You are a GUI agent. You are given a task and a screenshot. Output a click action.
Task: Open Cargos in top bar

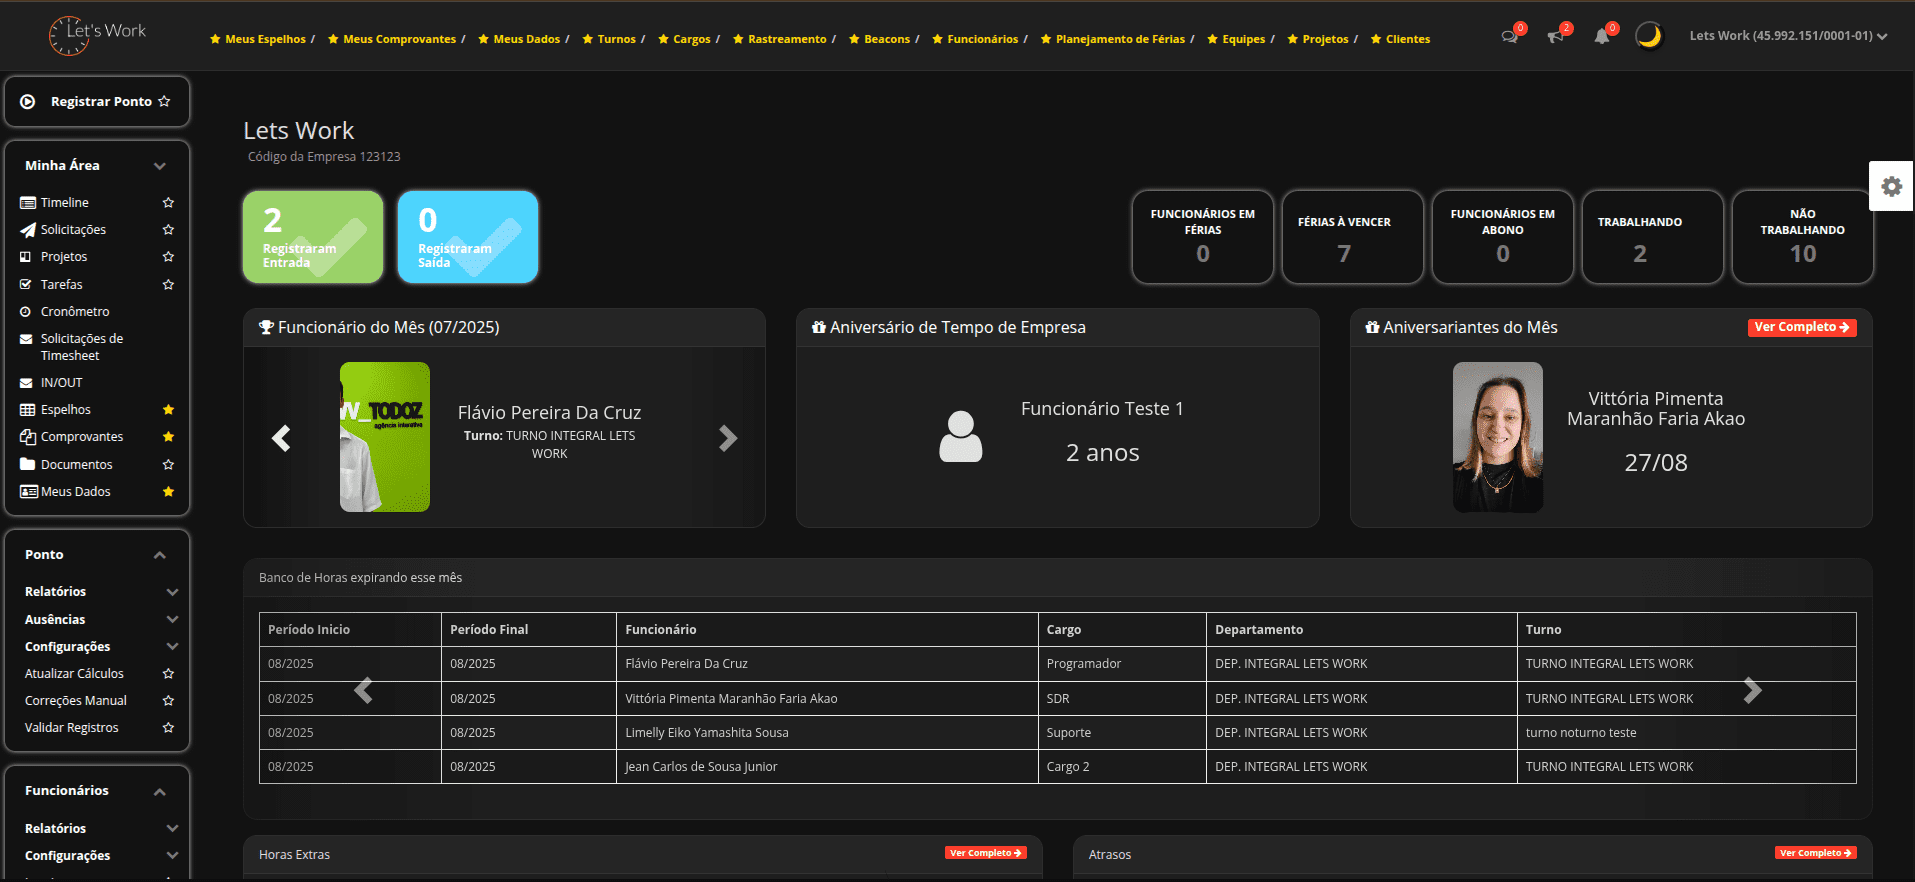[x=685, y=39]
